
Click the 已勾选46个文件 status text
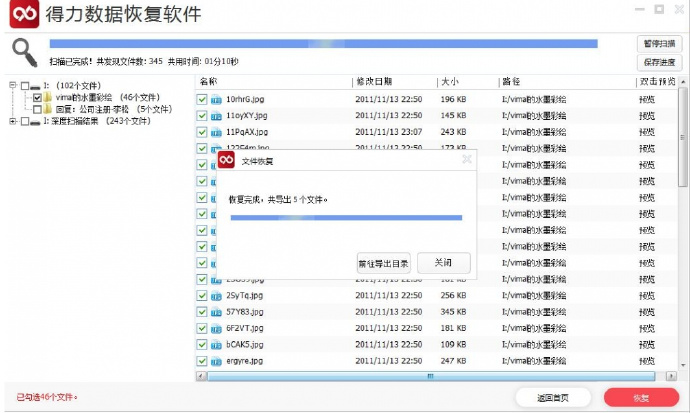[x=47, y=397]
